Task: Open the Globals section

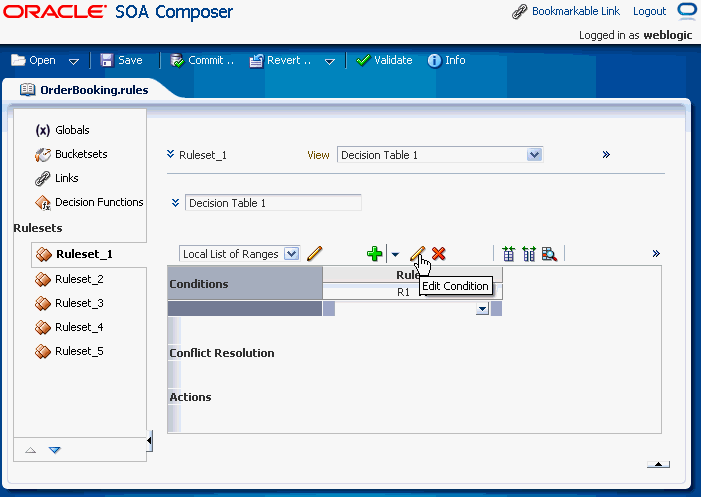Action: tap(72, 130)
